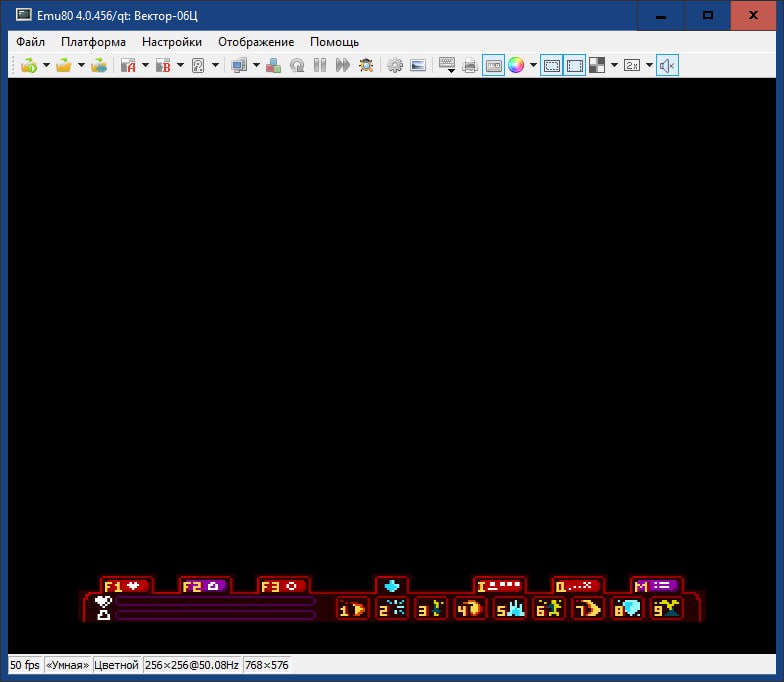Expand the color mode dropdown arrow
Viewport: 784px width, 682px height.
[x=533, y=66]
